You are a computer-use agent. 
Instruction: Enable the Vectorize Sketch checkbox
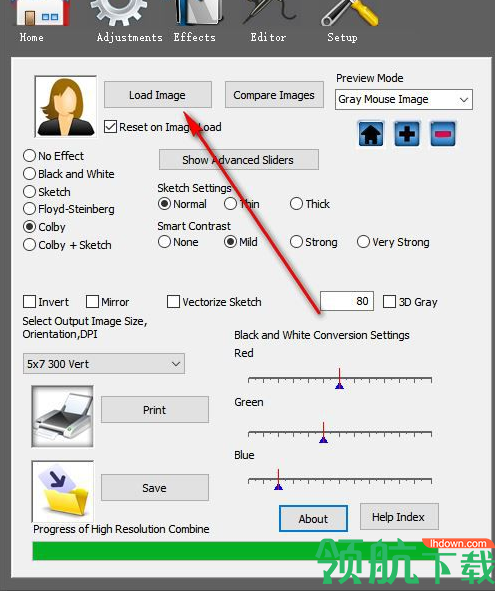pos(173,302)
